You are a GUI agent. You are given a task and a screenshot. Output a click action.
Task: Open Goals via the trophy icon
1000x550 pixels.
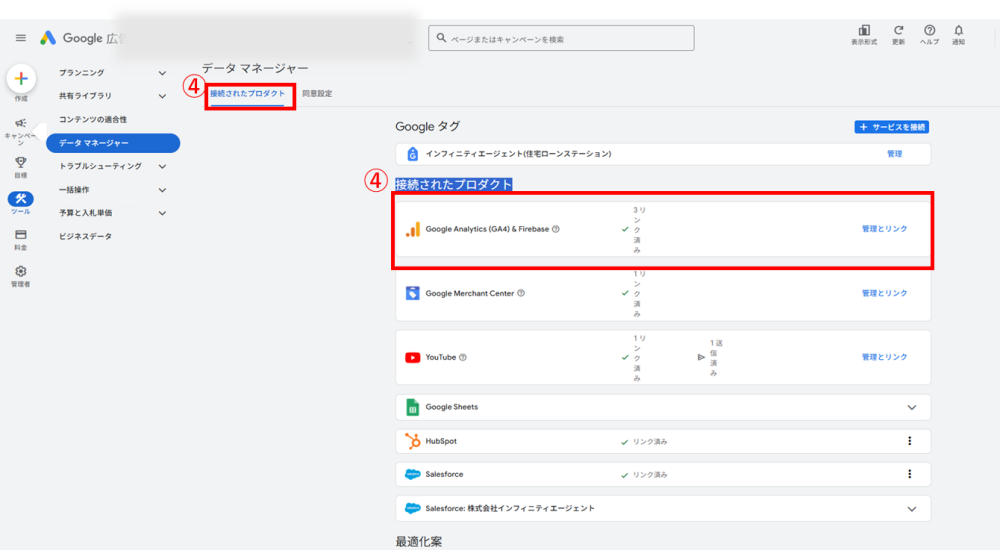(20, 162)
